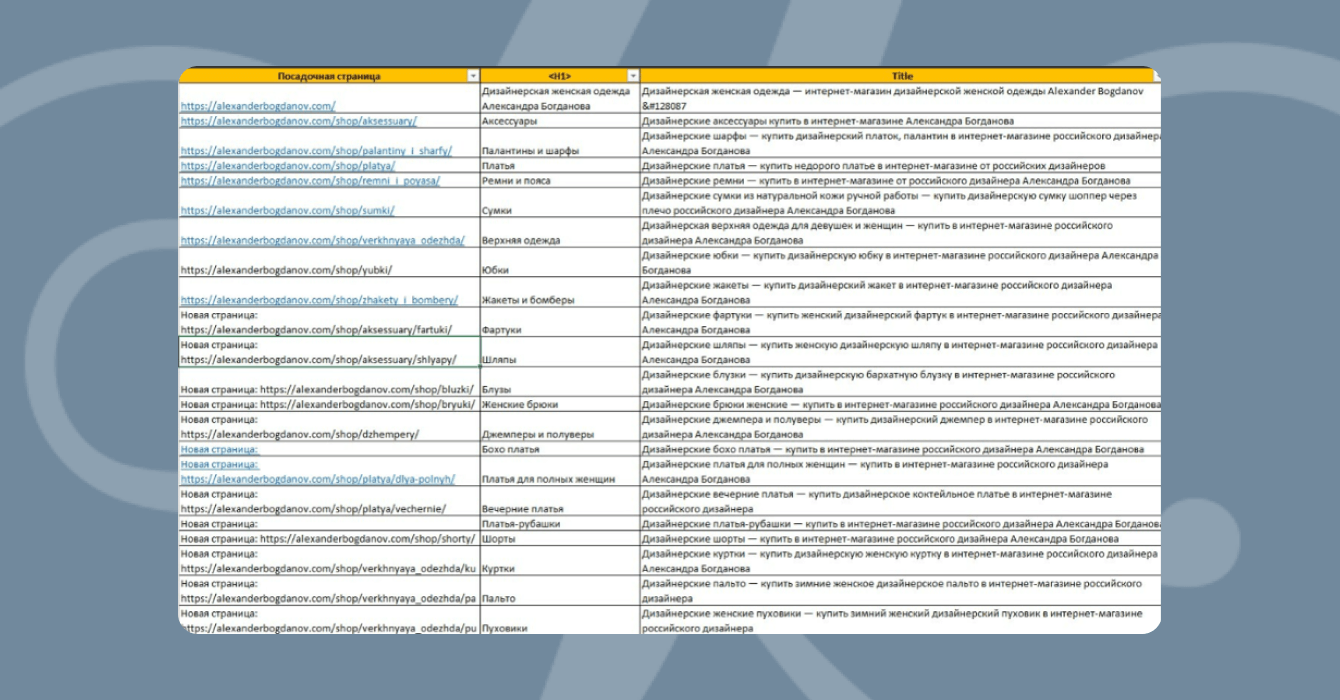Image resolution: width=1340 pixels, height=700 pixels.
Task: Select Title cell beginning 'Дизайнерские ремни — купить'
Action: 901,181
